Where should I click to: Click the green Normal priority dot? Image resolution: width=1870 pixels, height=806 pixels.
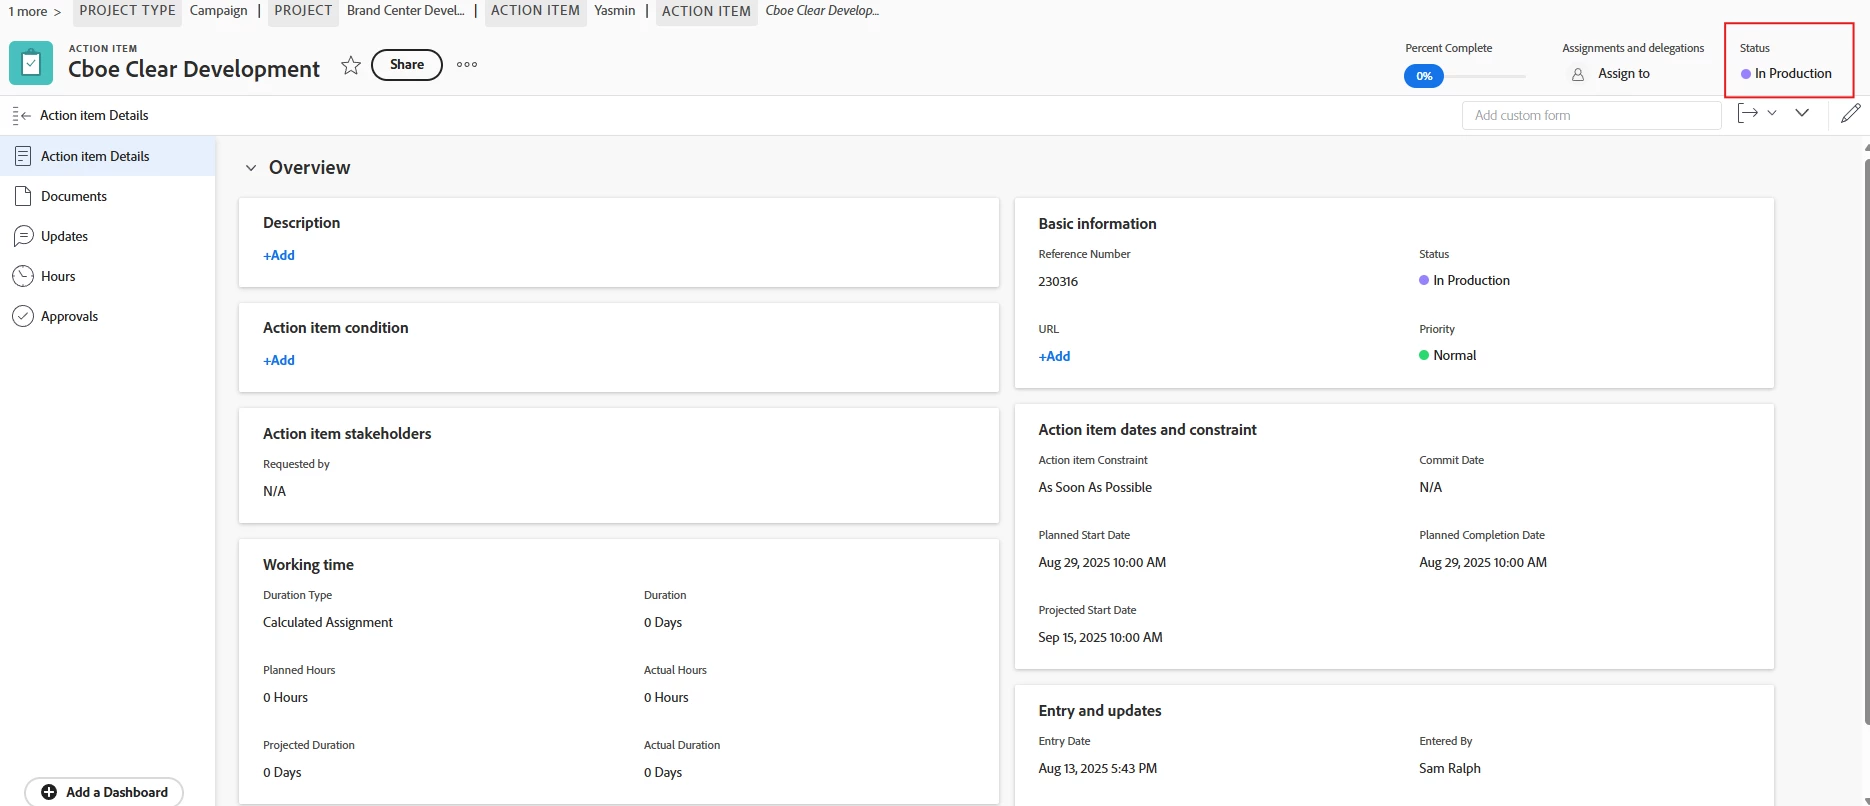(x=1424, y=355)
